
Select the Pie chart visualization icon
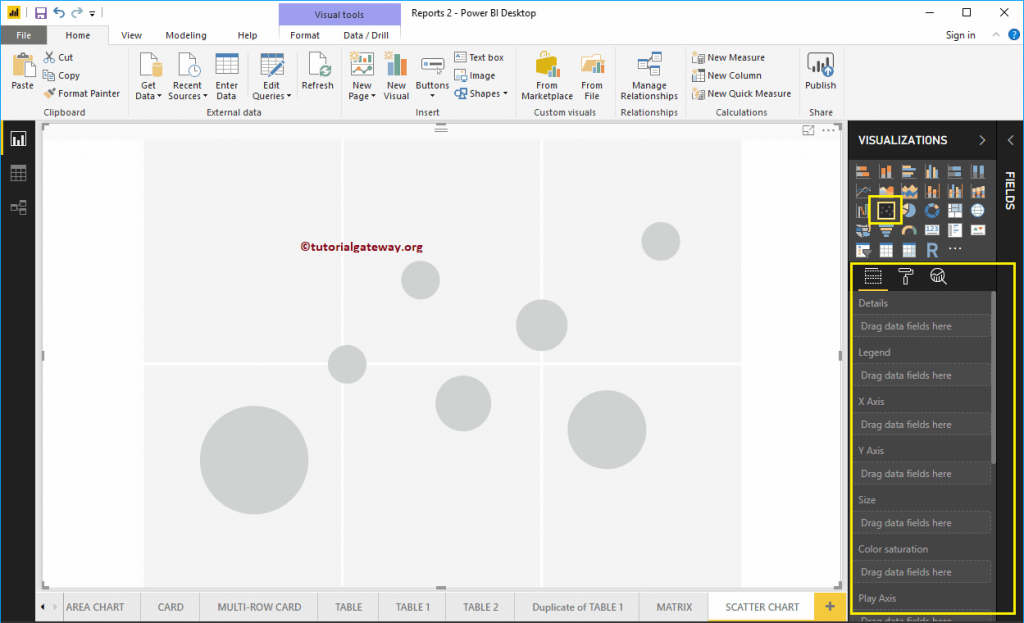[x=910, y=211]
